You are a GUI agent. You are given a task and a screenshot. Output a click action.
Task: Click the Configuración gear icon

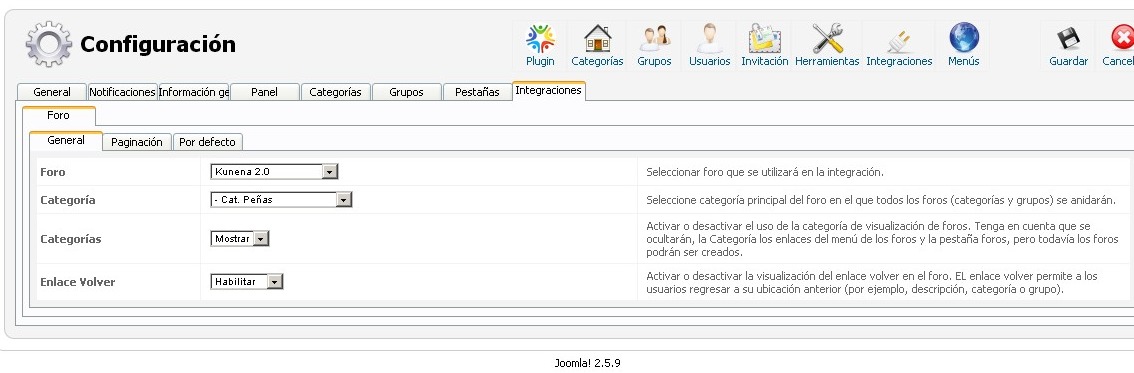tap(48, 44)
